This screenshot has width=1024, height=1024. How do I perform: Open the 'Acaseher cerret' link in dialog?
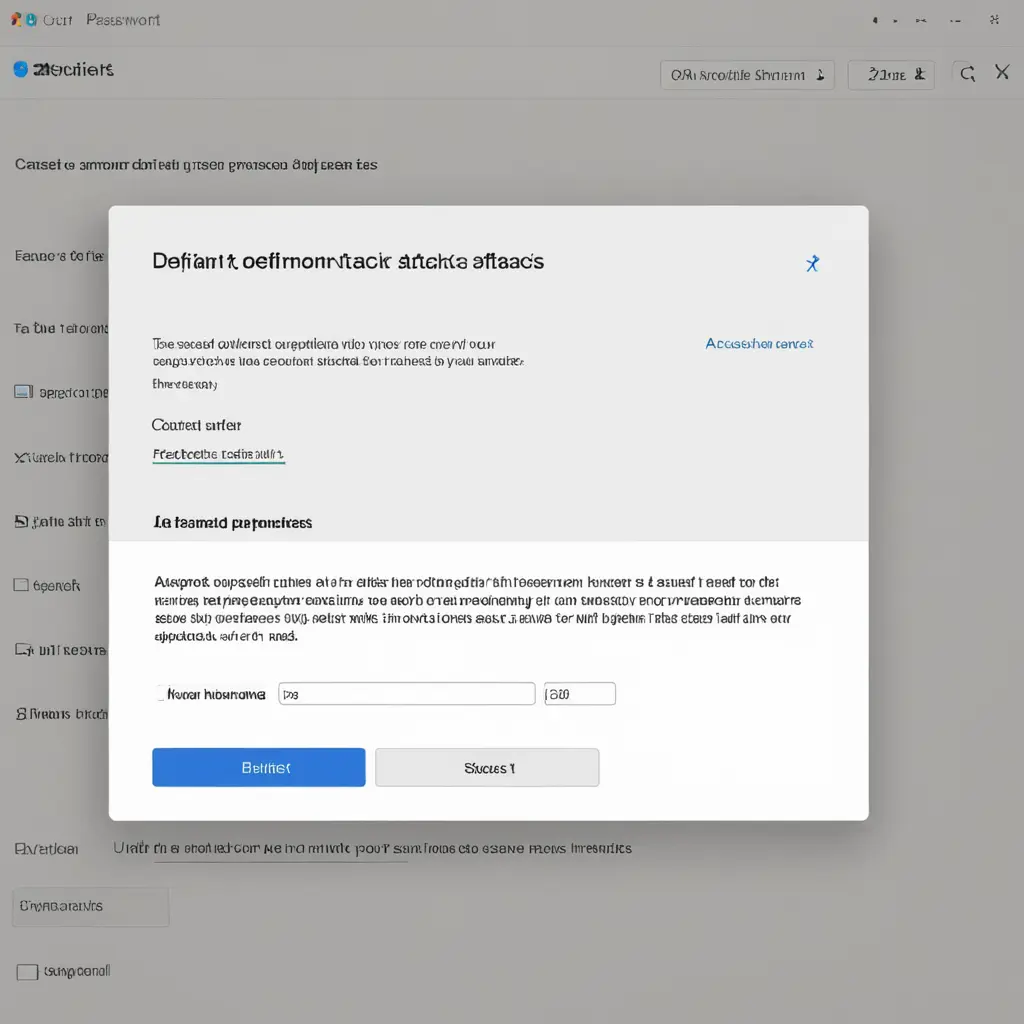pyautogui.click(x=759, y=344)
